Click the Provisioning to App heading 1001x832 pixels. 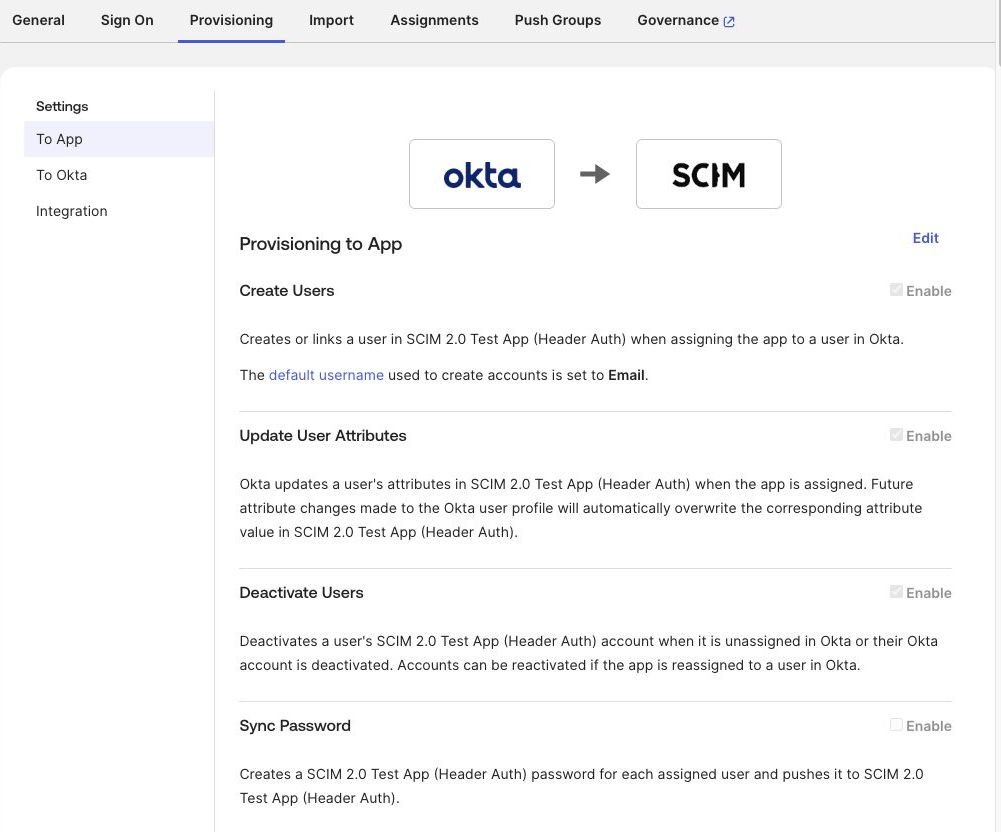[x=320, y=244]
